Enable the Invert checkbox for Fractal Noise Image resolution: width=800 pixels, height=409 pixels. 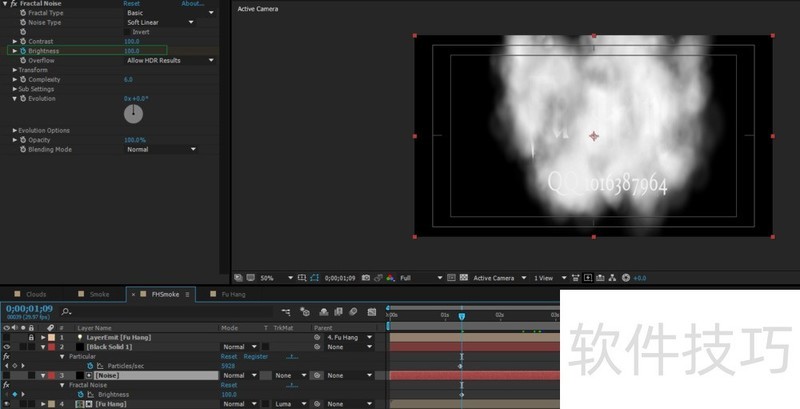(128, 32)
